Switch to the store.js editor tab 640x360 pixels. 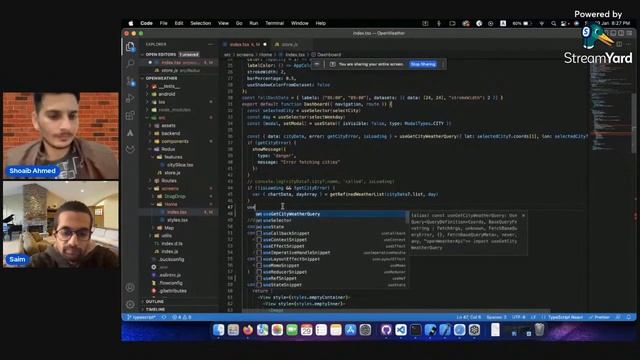pos(289,44)
